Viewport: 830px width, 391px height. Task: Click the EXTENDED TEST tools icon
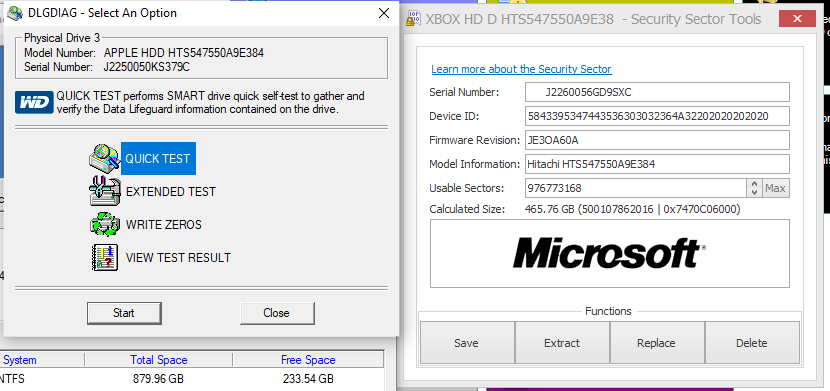pos(104,191)
